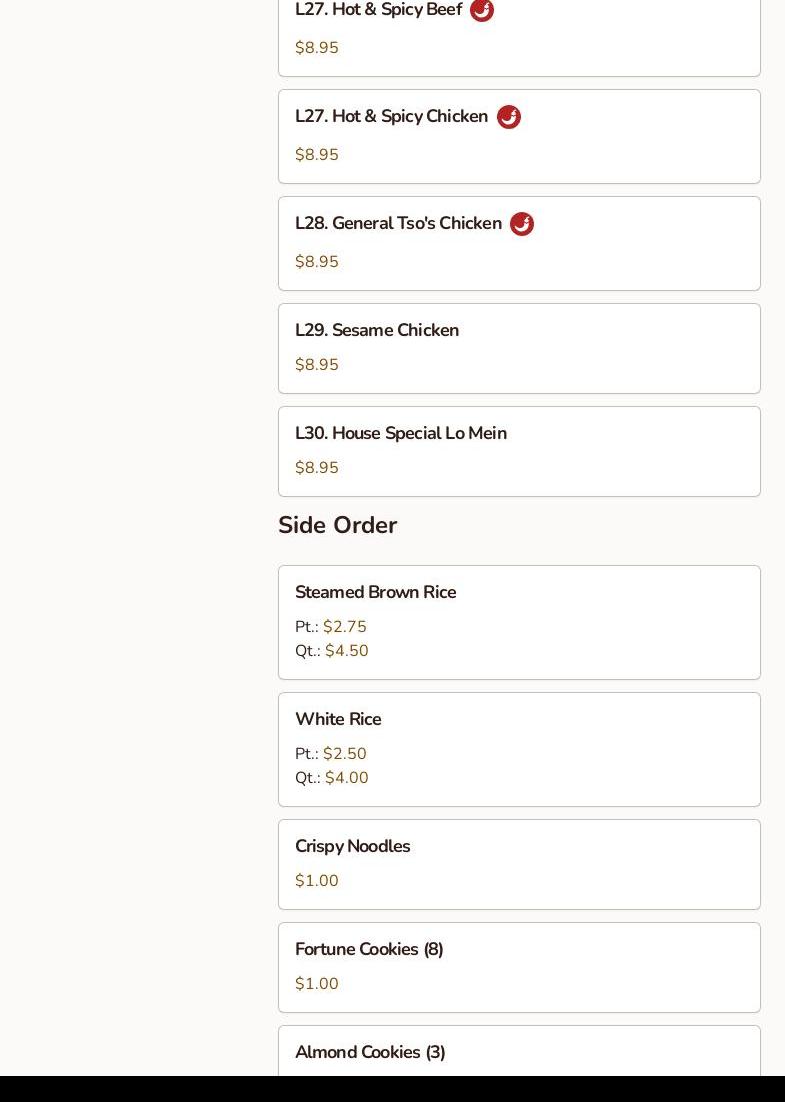Select L29. Sesame Chicken menu item

pyautogui.click(x=377, y=331)
